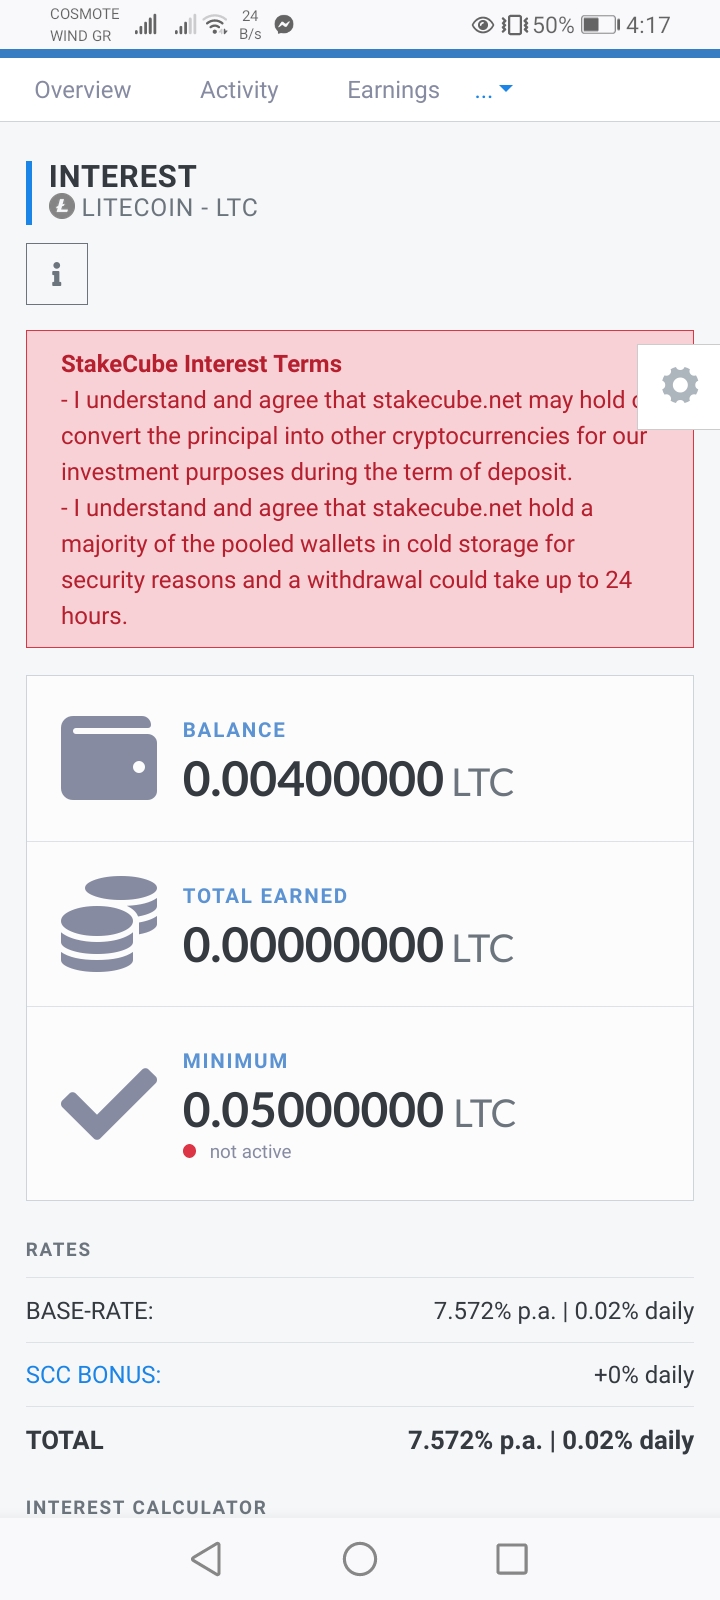The width and height of the screenshot is (720, 1600).
Task: Switch to the Overview tab
Action: 83,90
